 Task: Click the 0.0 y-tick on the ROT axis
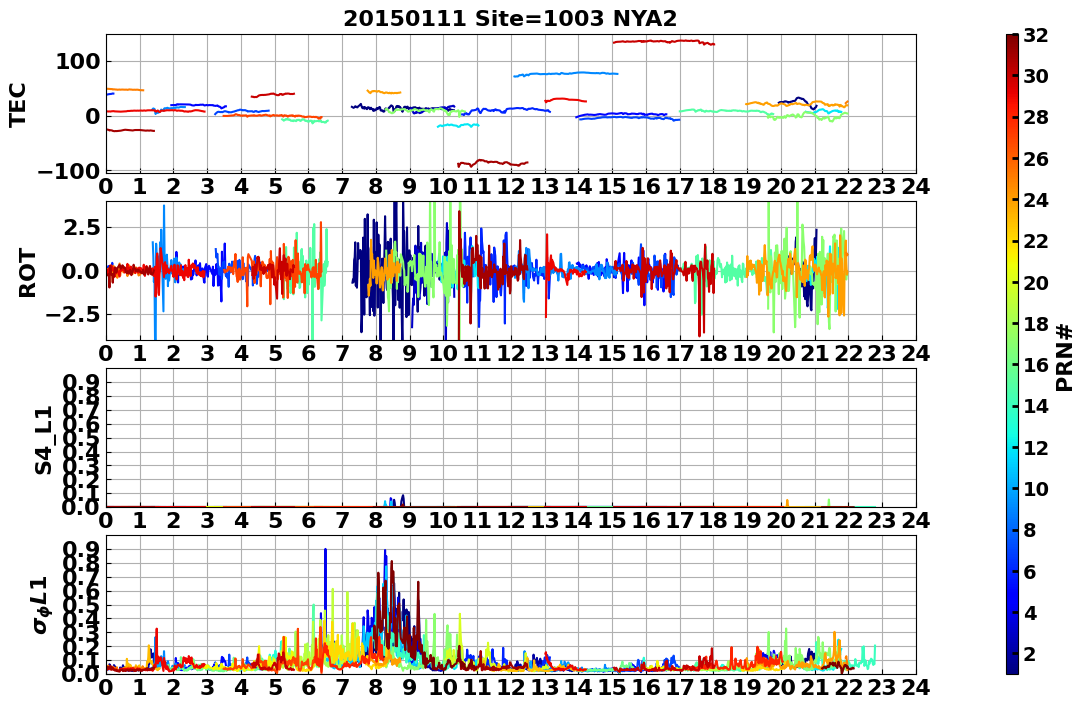pos(83,272)
